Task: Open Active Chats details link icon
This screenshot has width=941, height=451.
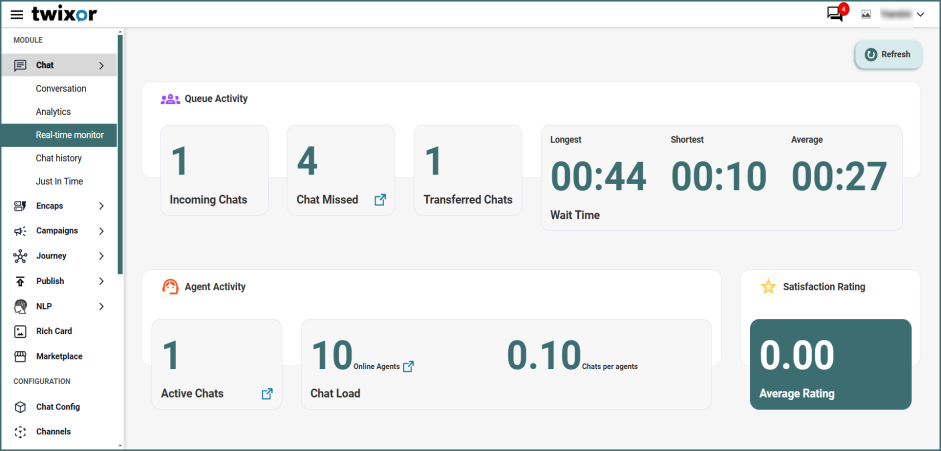Action: (x=267, y=394)
